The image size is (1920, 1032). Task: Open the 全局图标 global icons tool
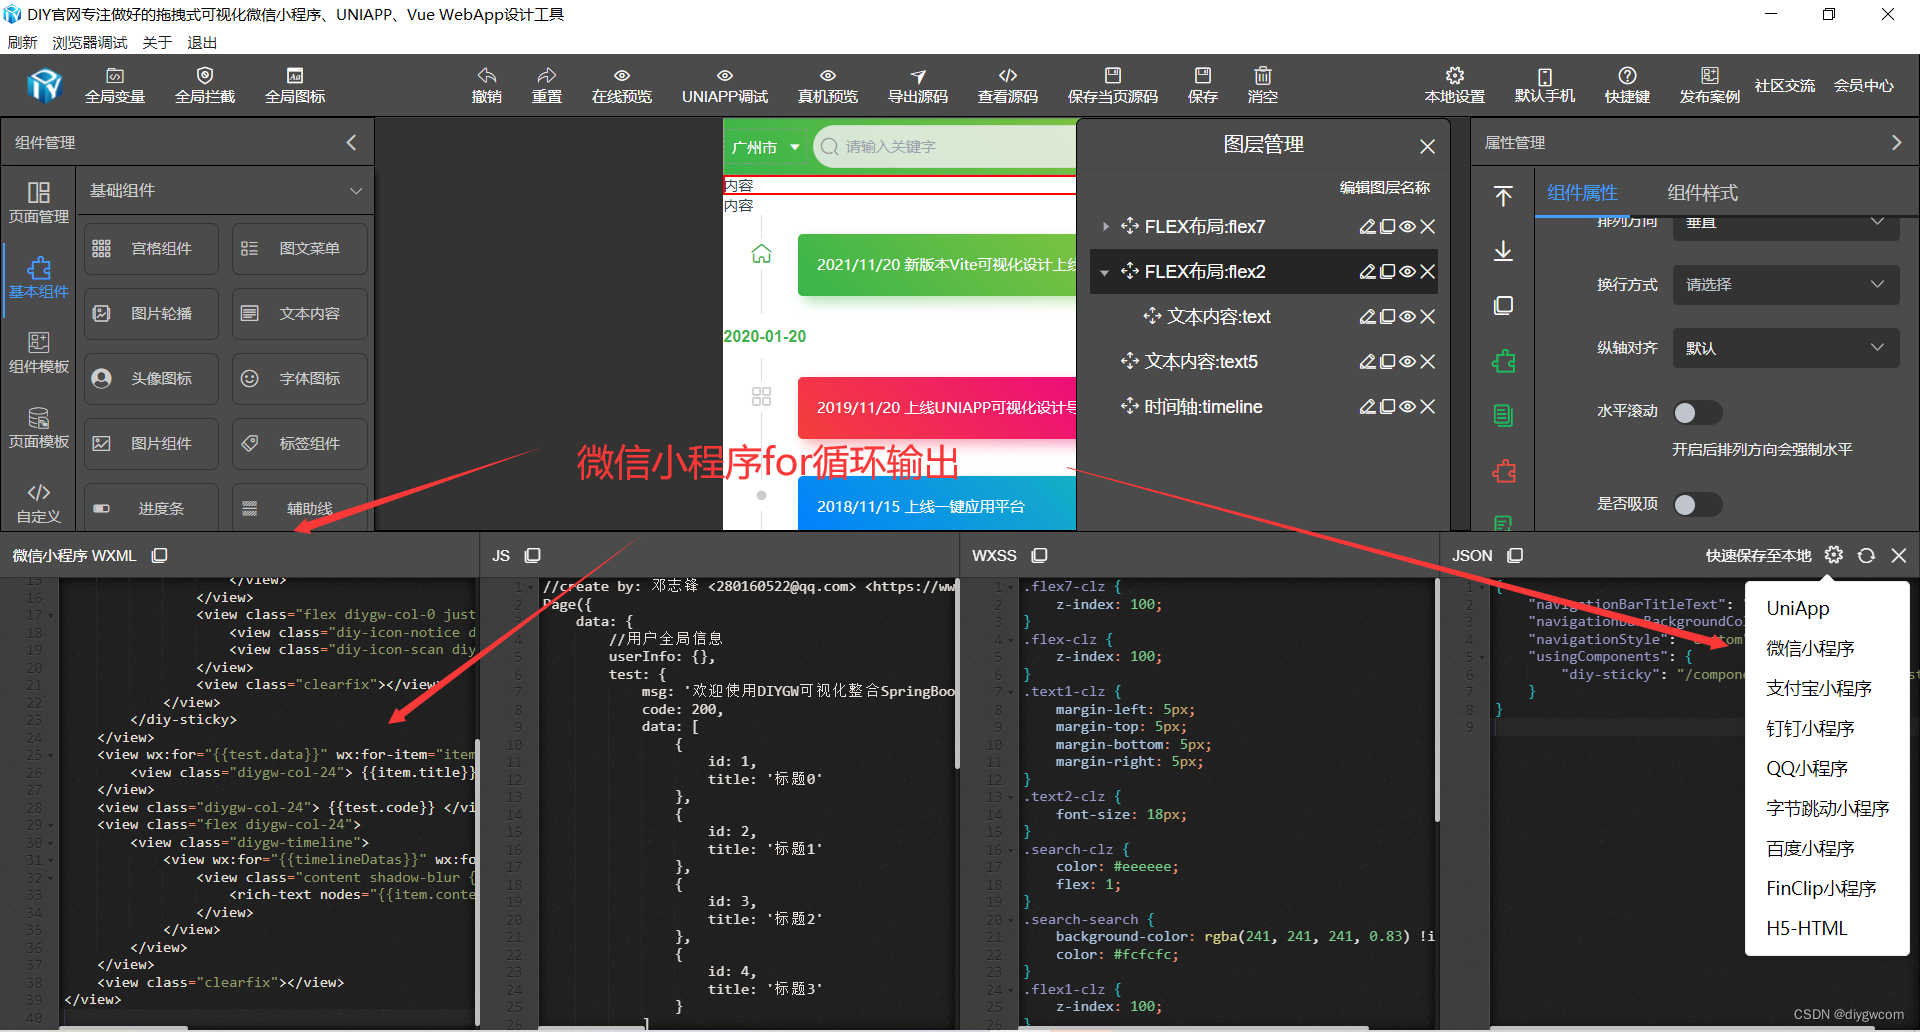tap(295, 85)
